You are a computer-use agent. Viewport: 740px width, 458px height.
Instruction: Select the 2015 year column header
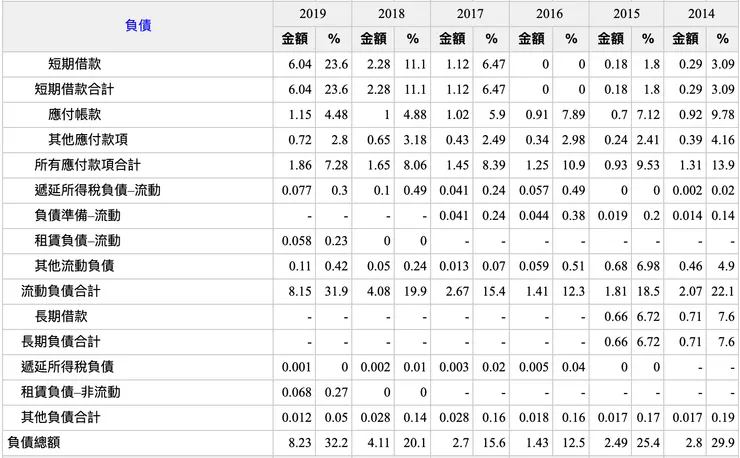(x=626, y=14)
